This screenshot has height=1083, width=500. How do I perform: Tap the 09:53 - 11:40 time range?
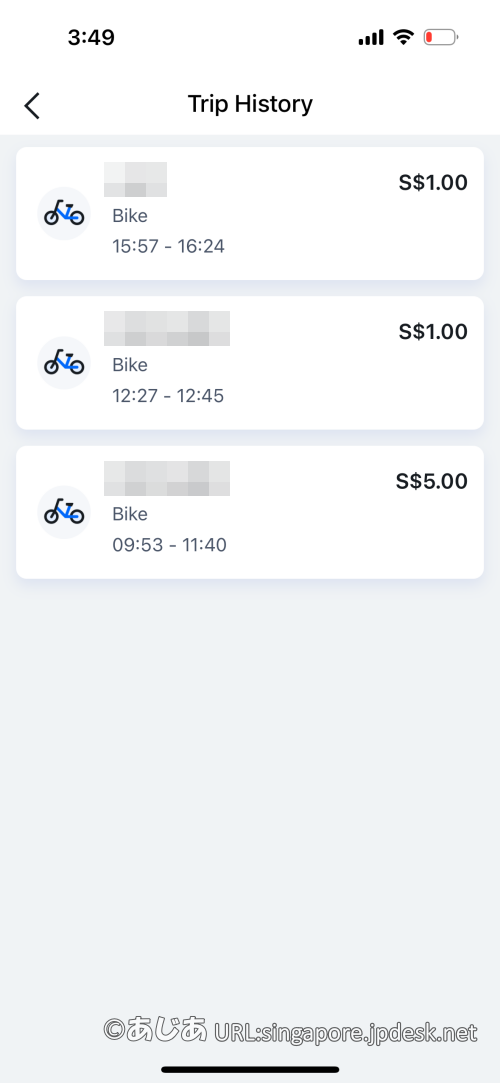(x=169, y=545)
